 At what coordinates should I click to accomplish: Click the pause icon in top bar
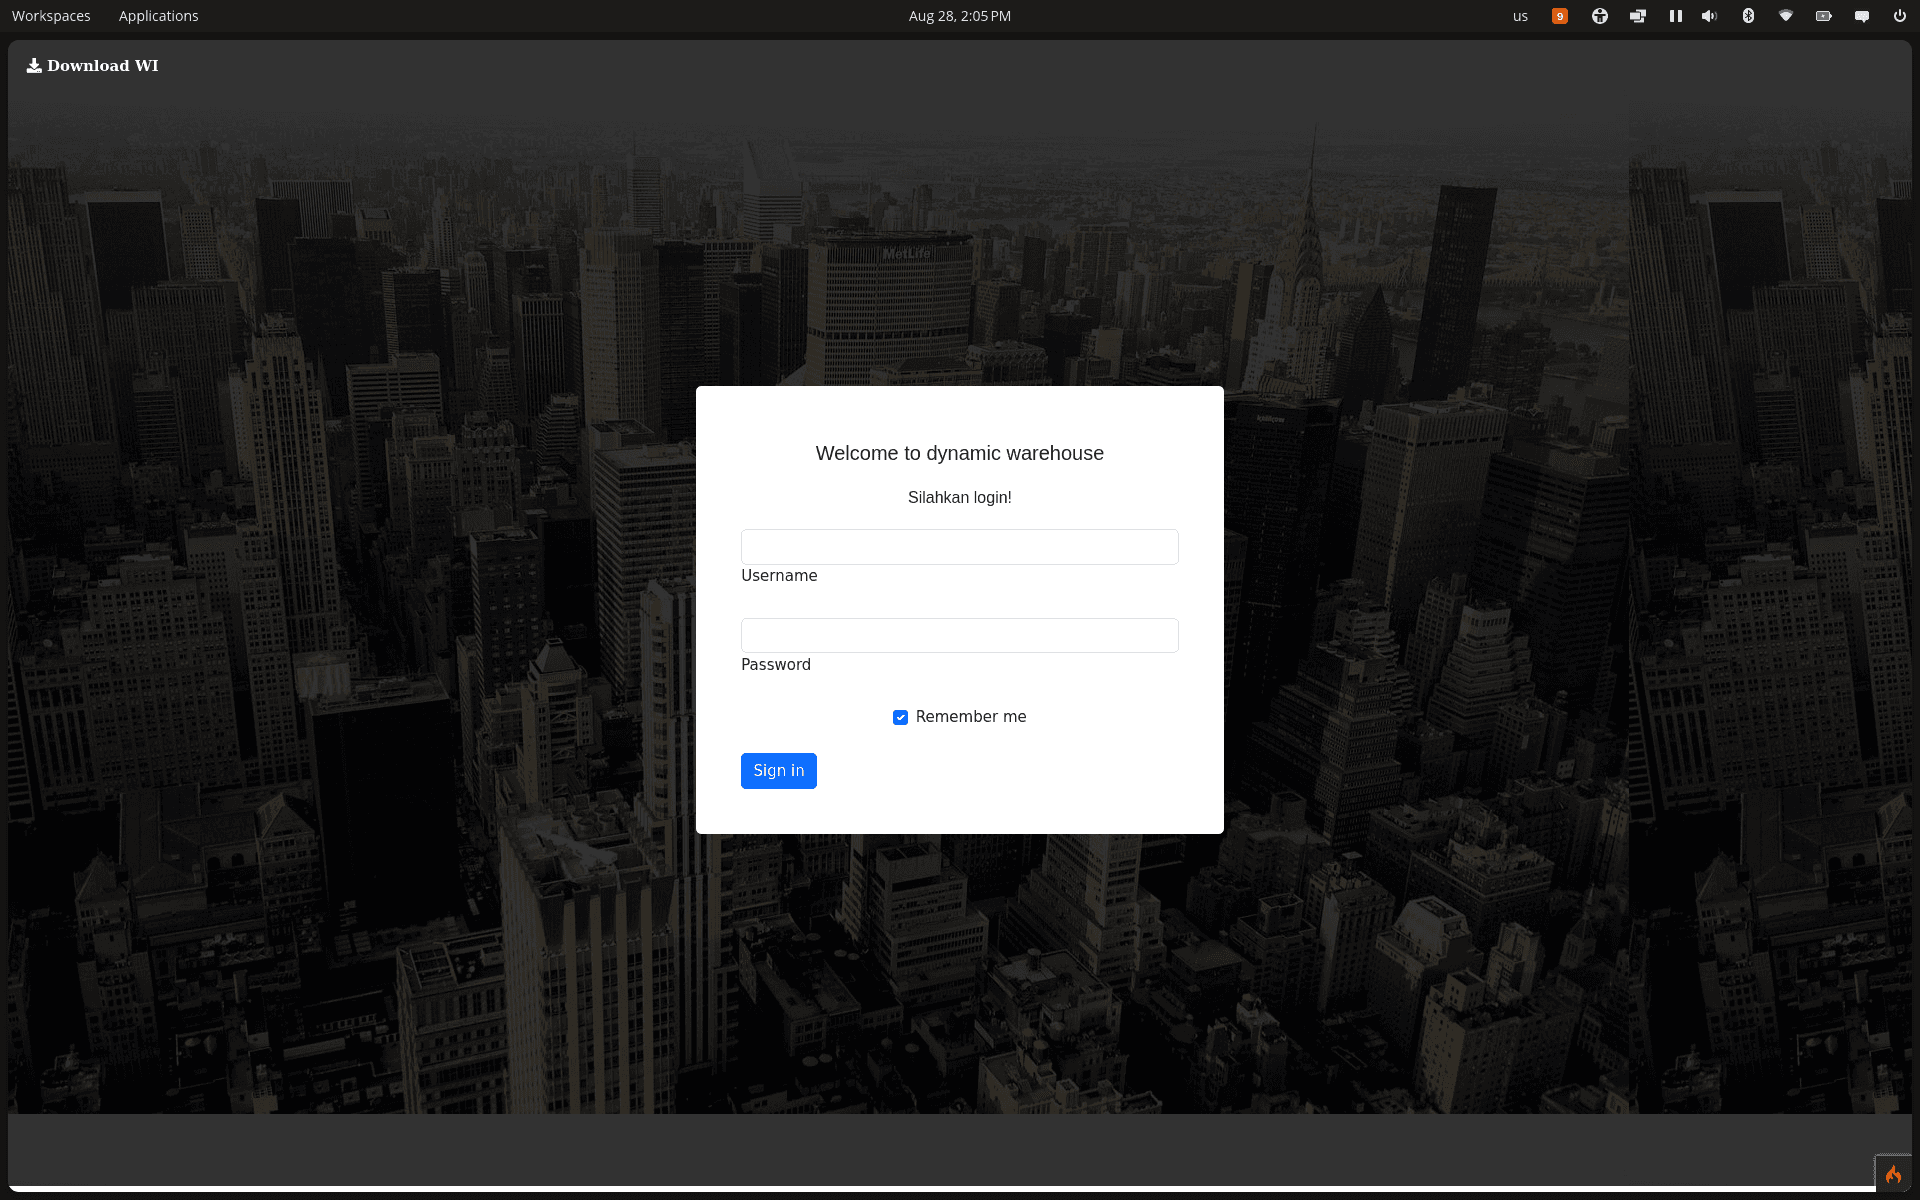click(1675, 16)
